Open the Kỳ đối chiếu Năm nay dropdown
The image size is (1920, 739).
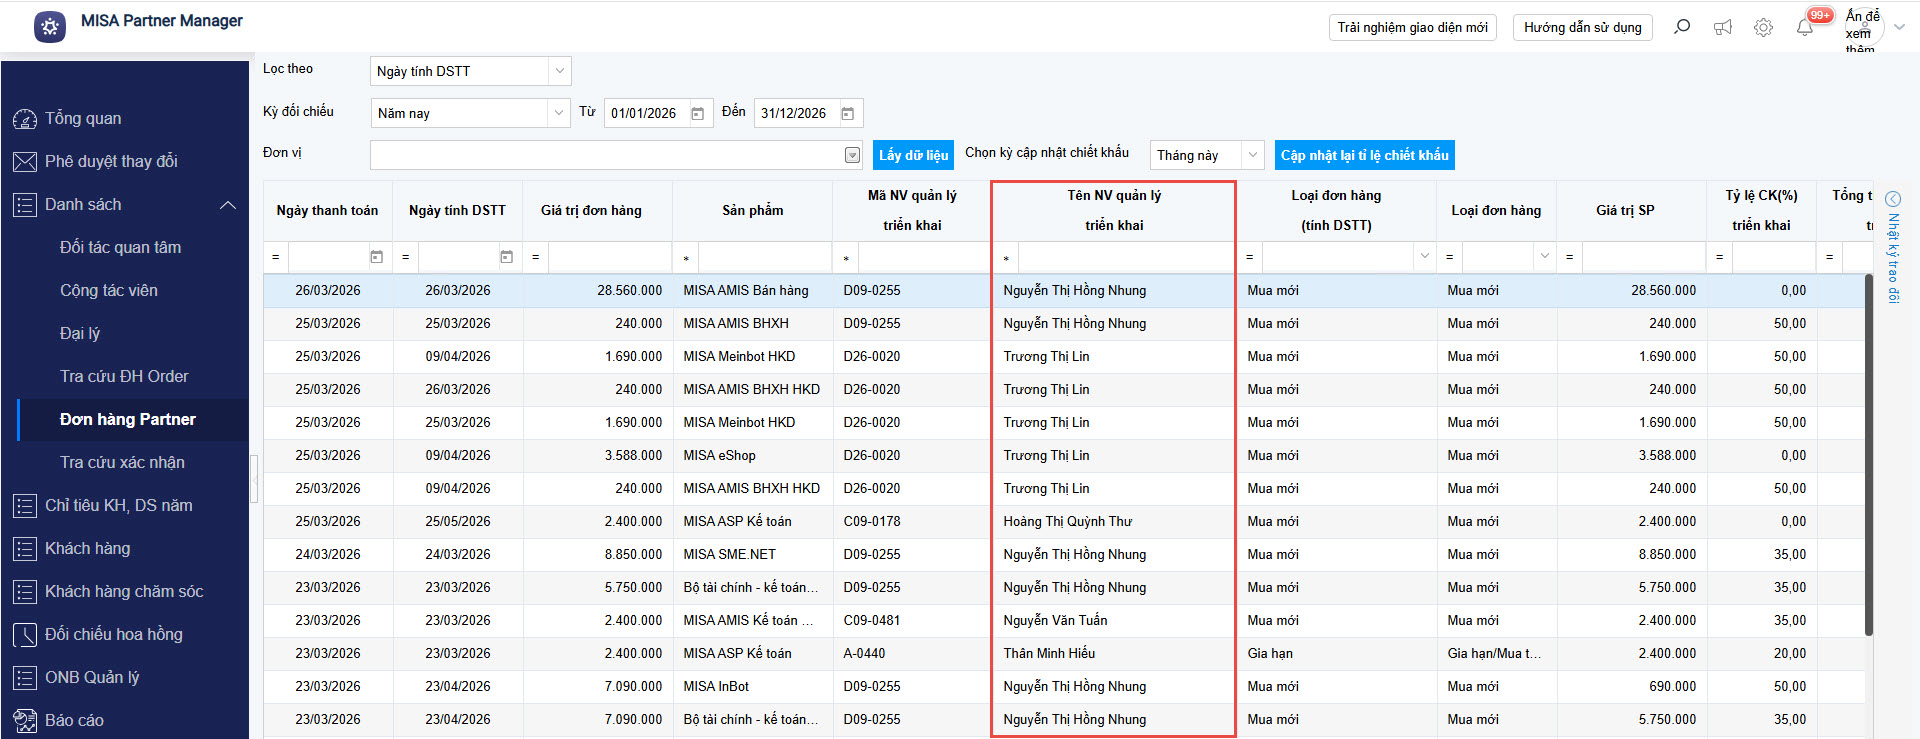(x=559, y=113)
